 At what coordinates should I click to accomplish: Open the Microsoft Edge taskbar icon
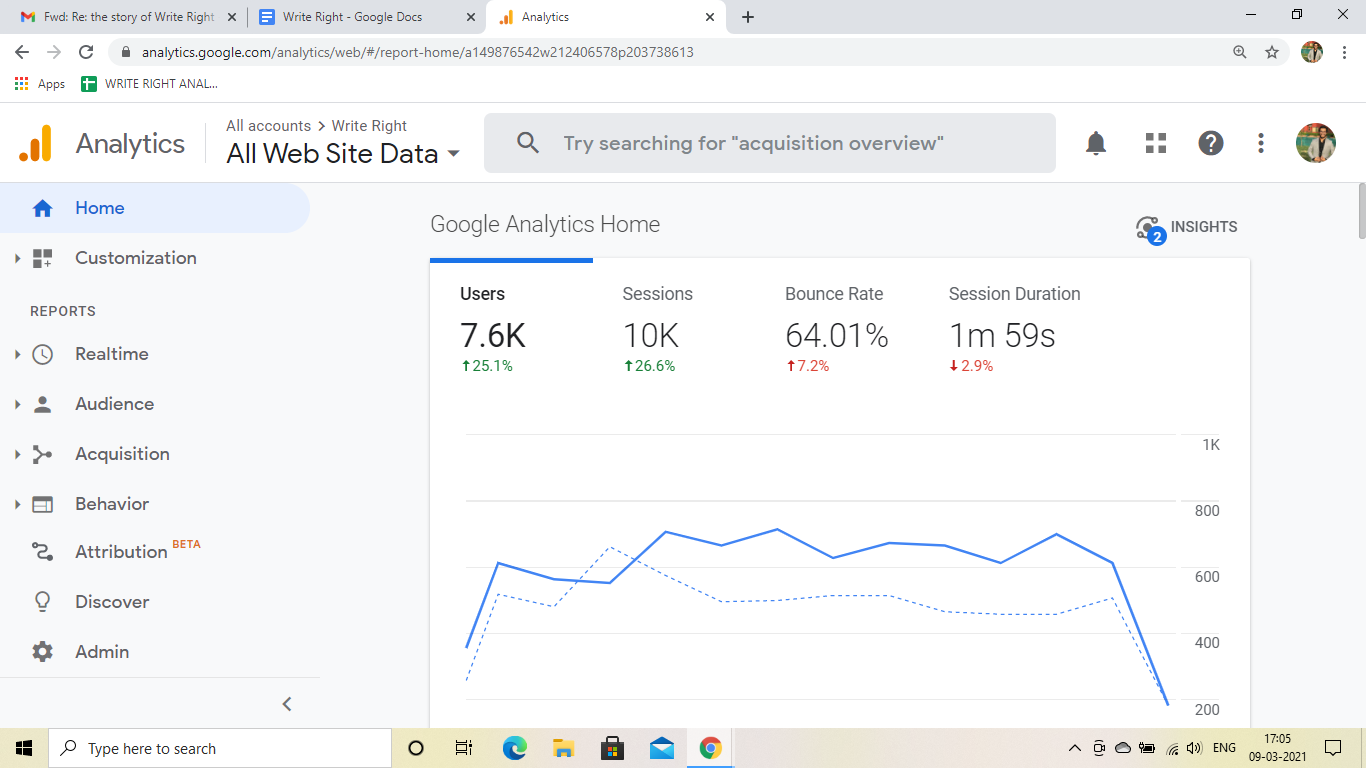coord(515,748)
